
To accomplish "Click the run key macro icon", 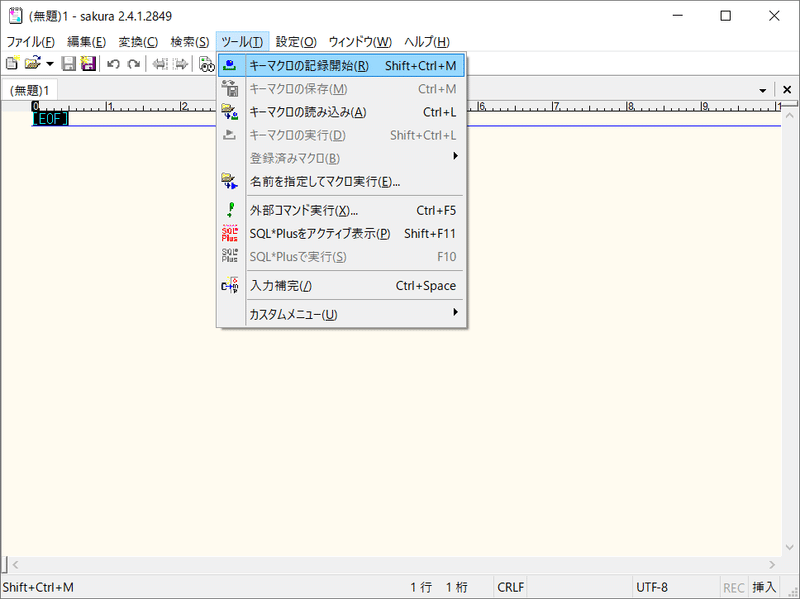I will click(230, 135).
